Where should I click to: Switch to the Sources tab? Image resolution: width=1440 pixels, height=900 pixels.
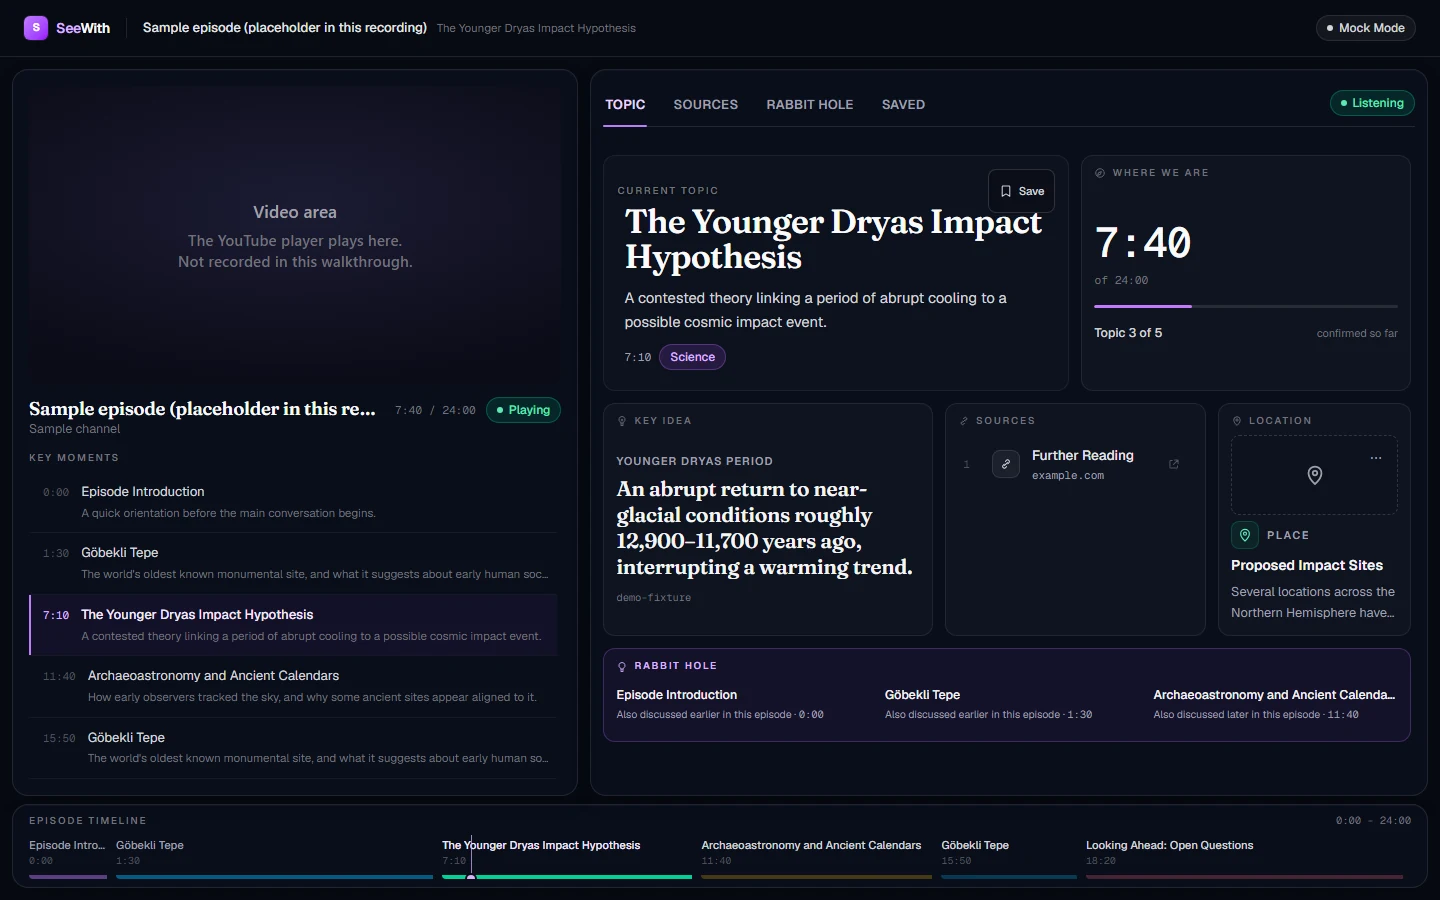[x=705, y=104]
